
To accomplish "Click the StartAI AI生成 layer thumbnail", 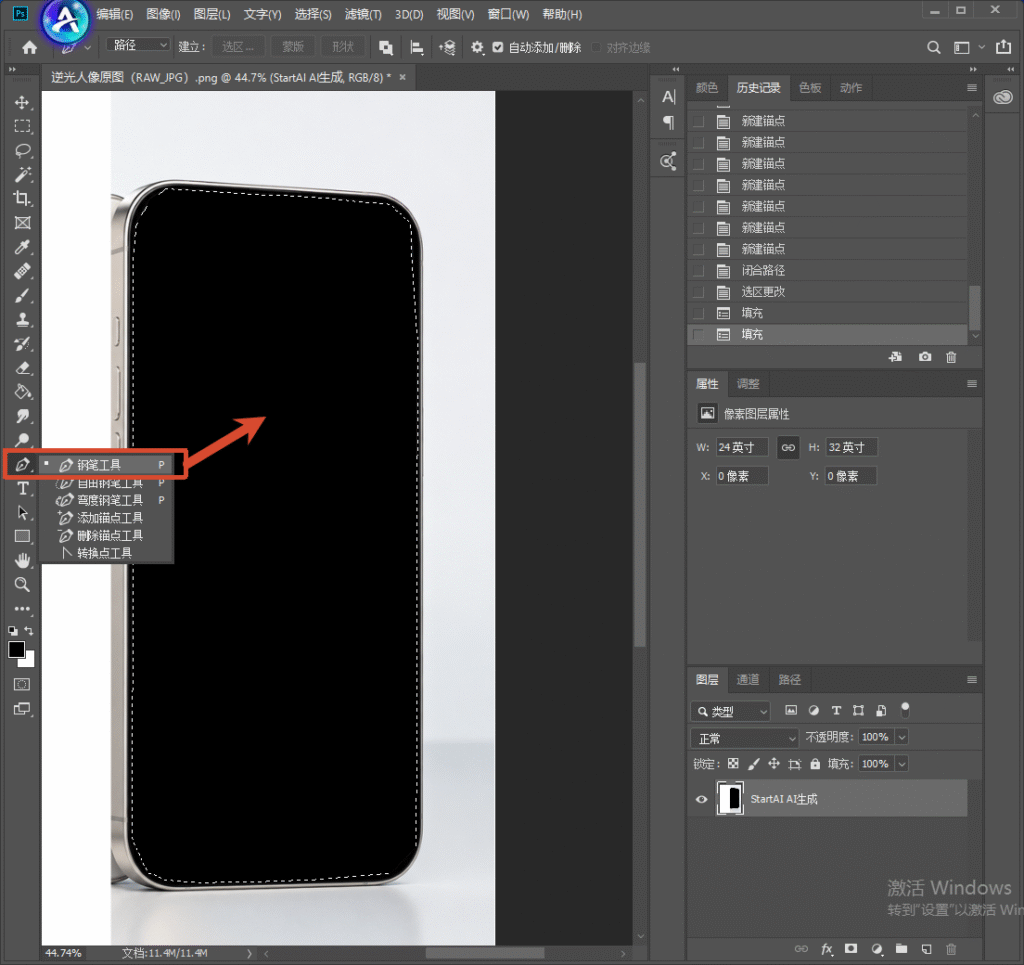I will (731, 798).
